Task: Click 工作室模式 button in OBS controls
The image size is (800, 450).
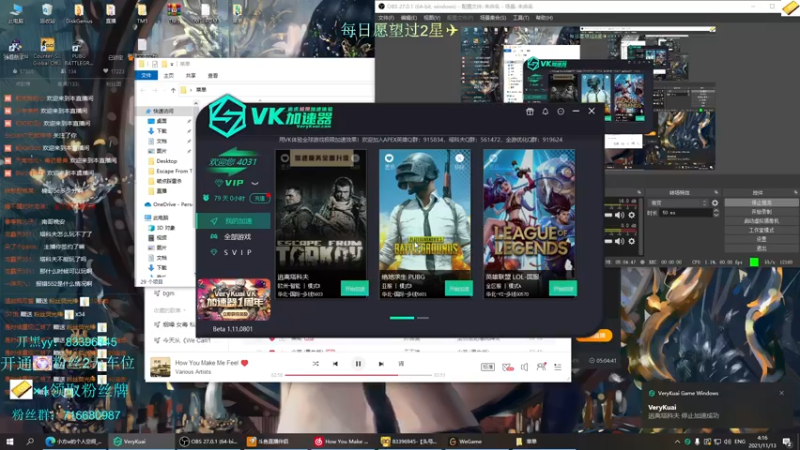Action: (761, 230)
